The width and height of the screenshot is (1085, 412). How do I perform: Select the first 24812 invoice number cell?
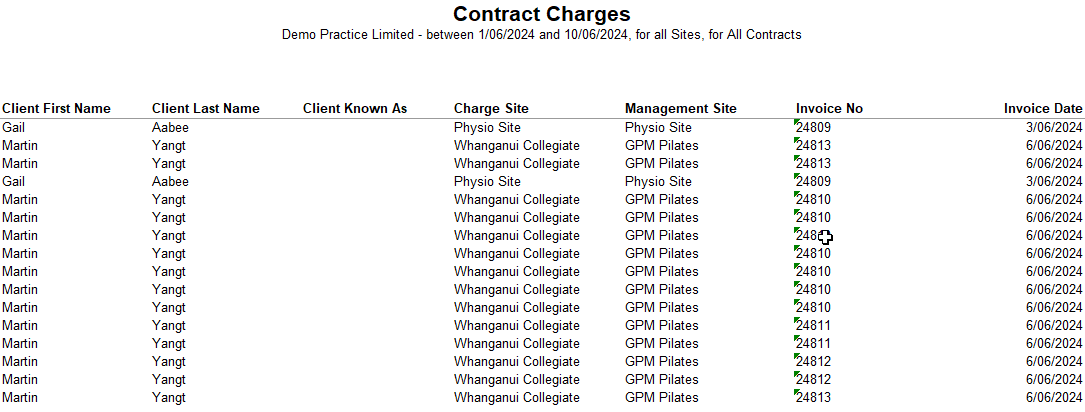pos(814,361)
